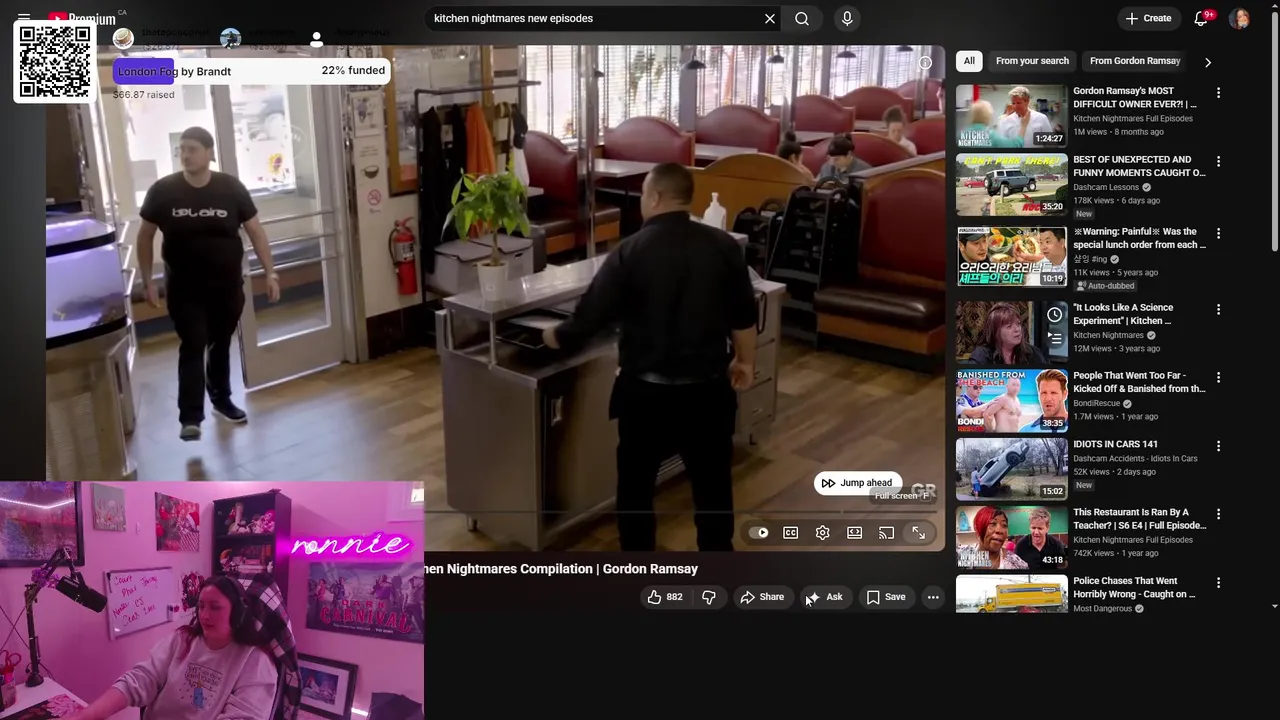Visit Most Dangerous channel

(x=1102, y=608)
